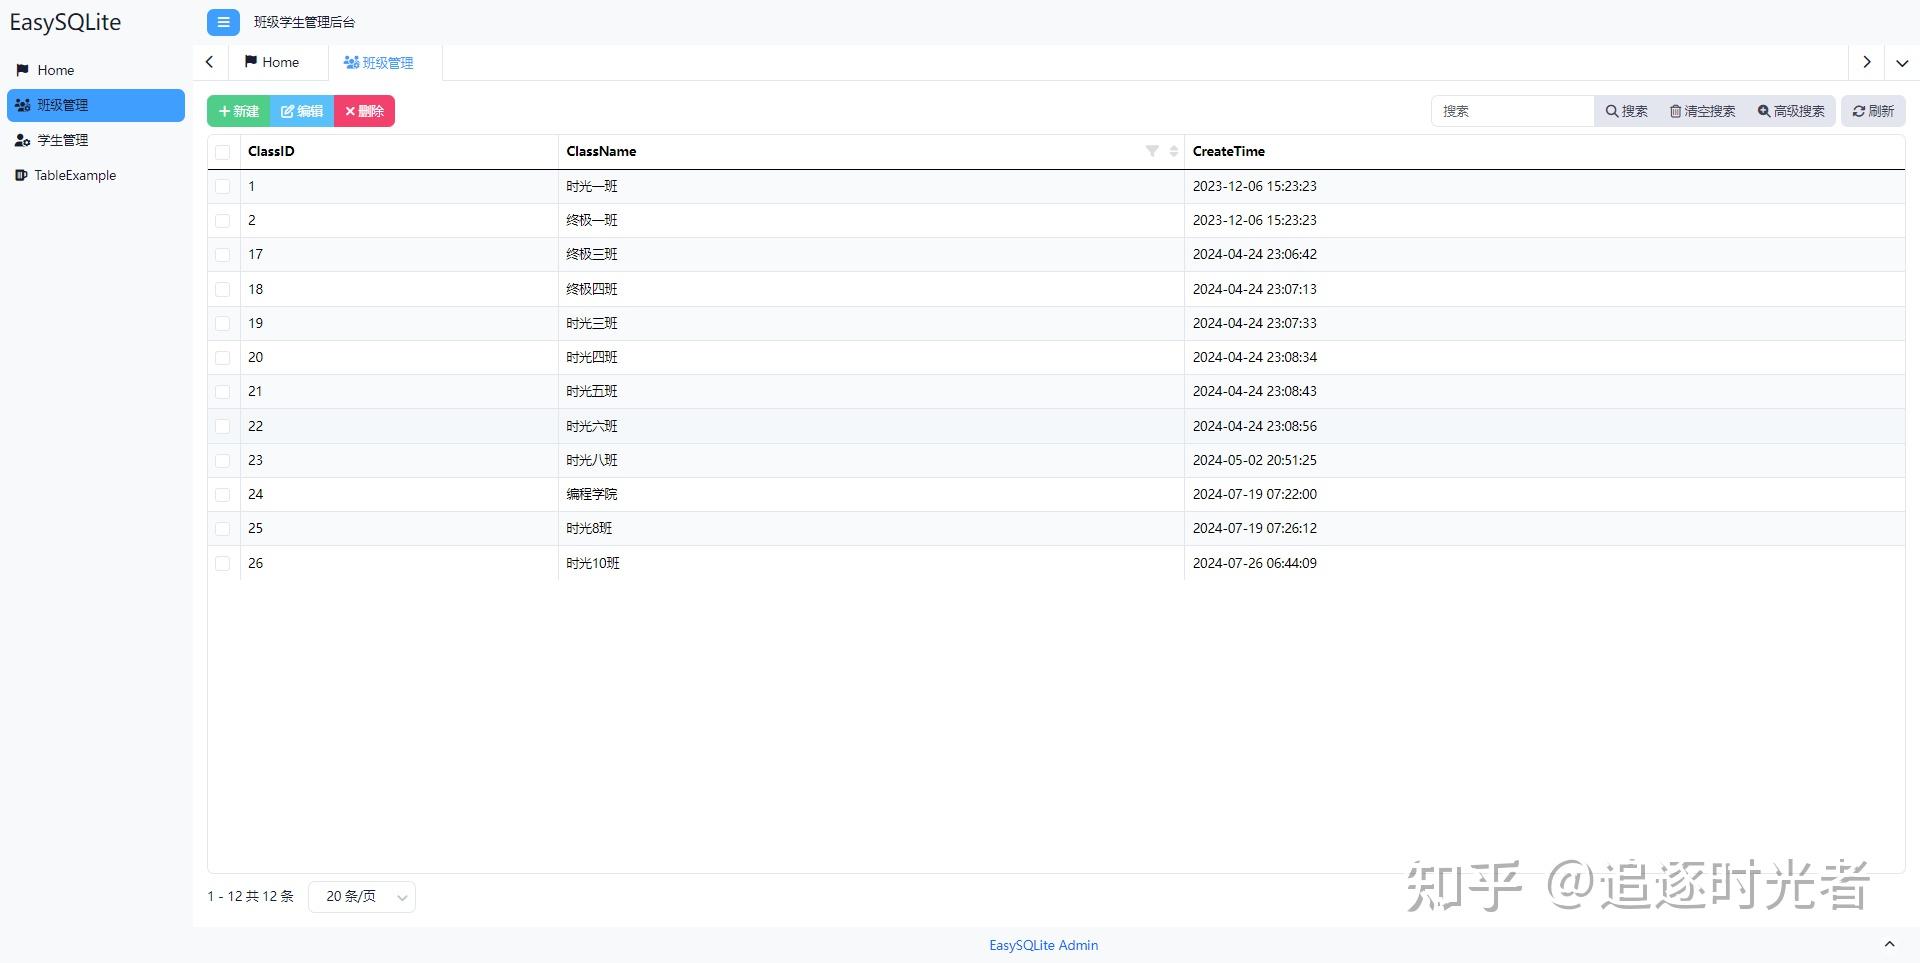
Task: Switch to the Home tab
Action: (272, 62)
